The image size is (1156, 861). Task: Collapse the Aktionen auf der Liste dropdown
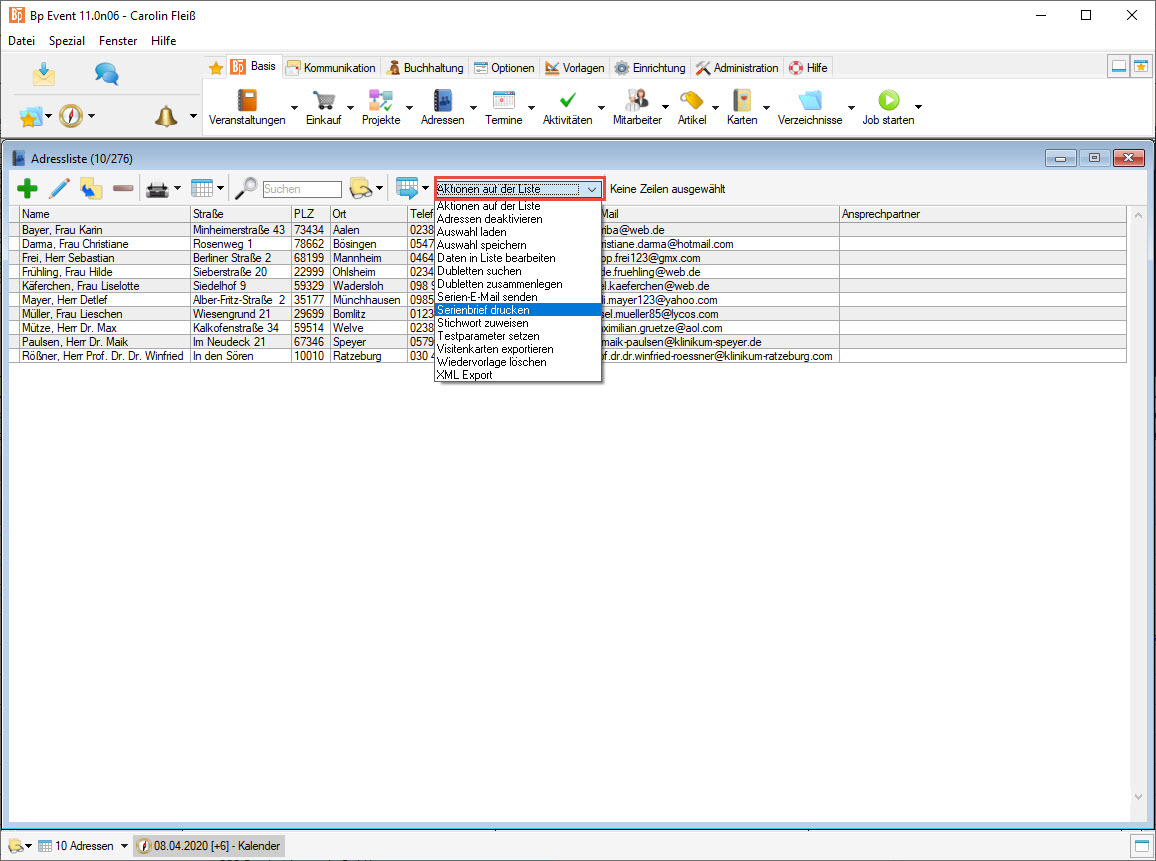(592, 189)
